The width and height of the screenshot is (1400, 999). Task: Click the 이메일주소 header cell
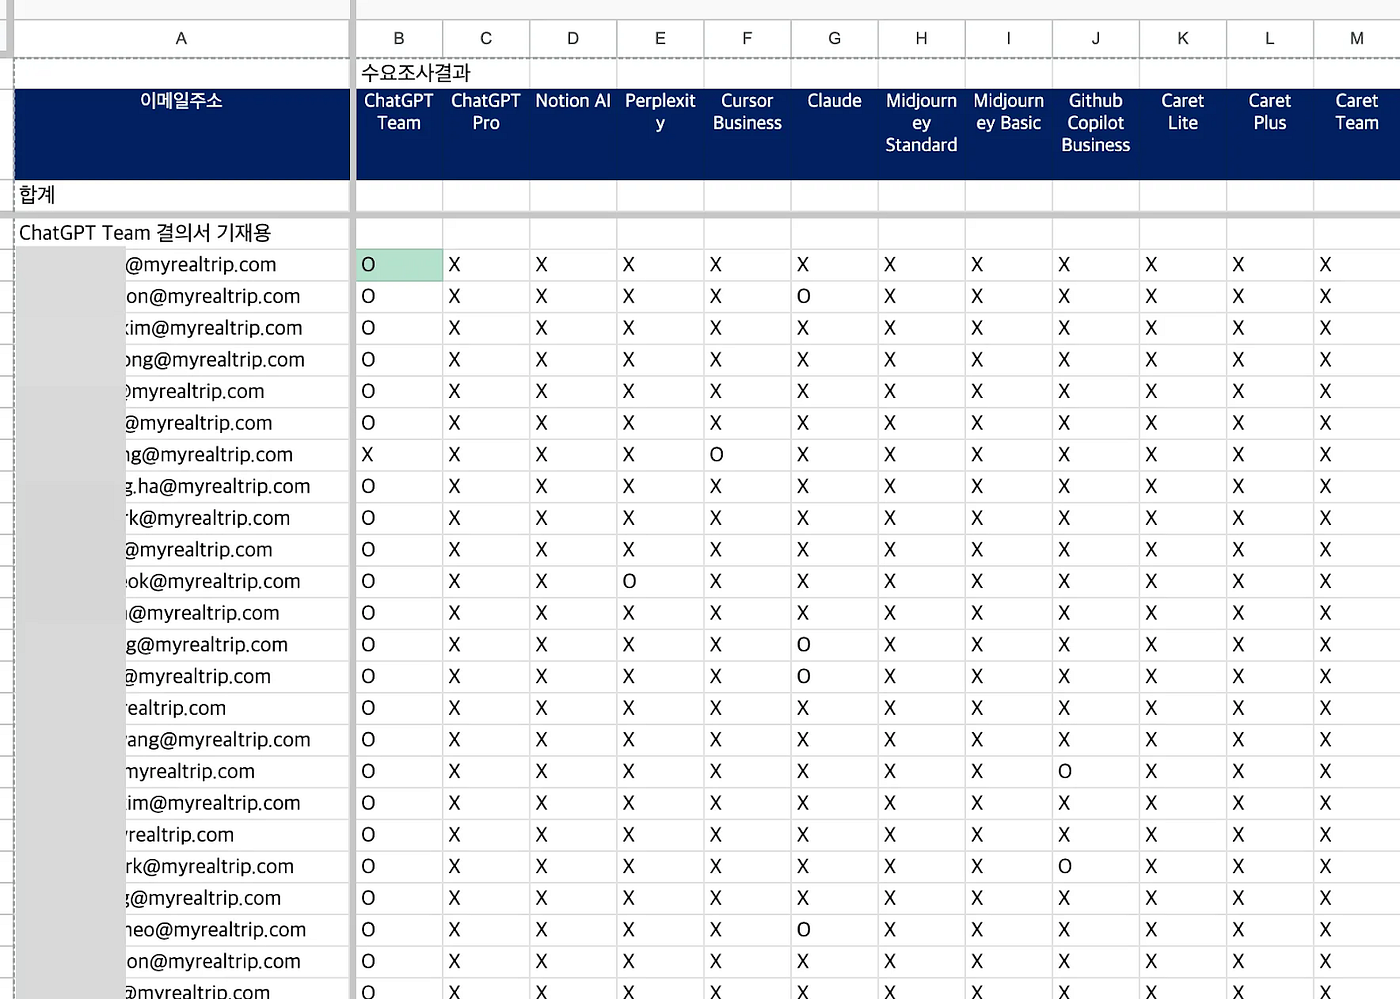[x=181, y=134]
